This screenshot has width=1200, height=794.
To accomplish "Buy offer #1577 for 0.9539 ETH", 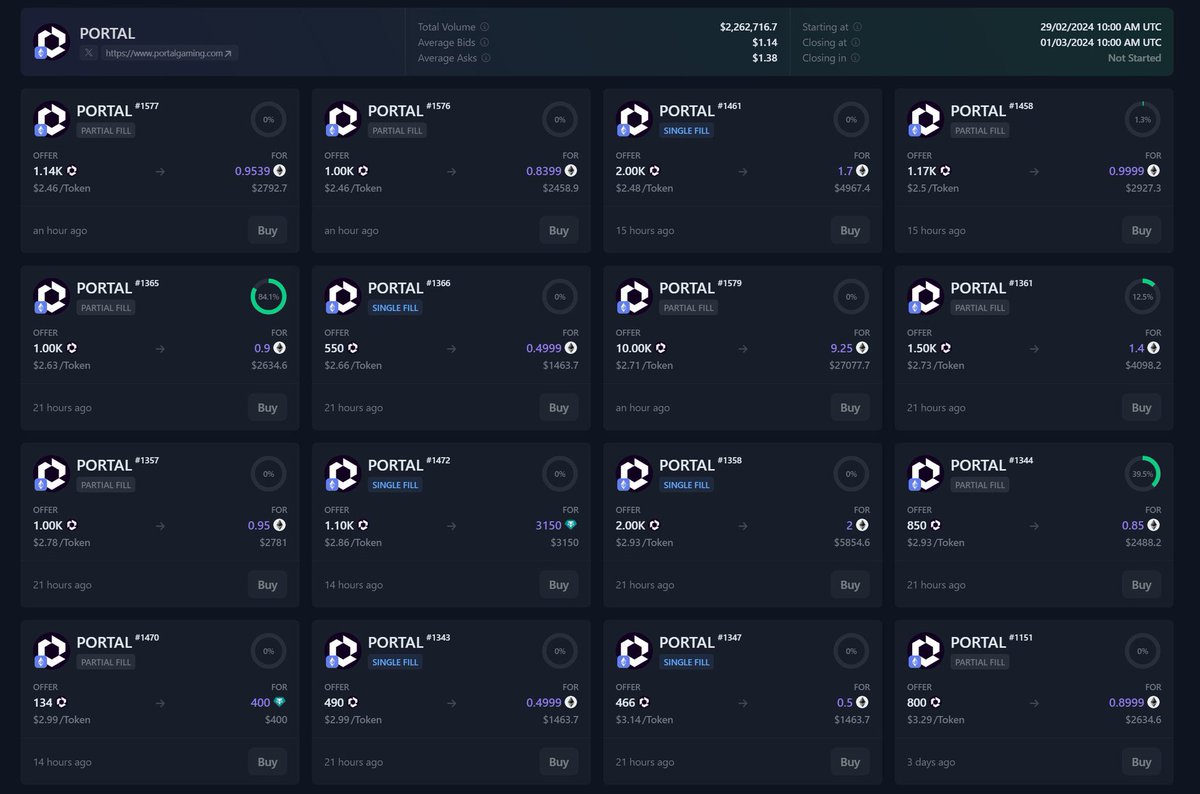I will pyautogui.click(x=268, y=230).
